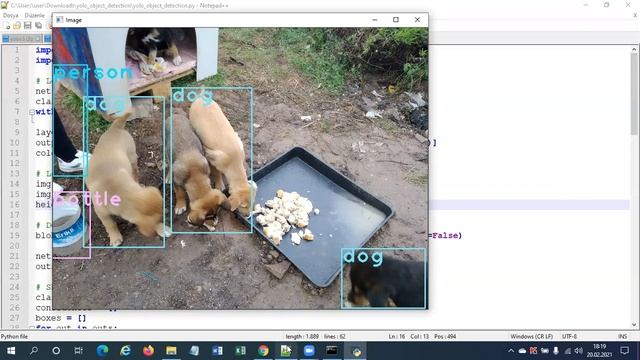The height and width of the screenshot is (360, 640).
Task: Open Zoom from the taskbar
Action: (309, 351)
